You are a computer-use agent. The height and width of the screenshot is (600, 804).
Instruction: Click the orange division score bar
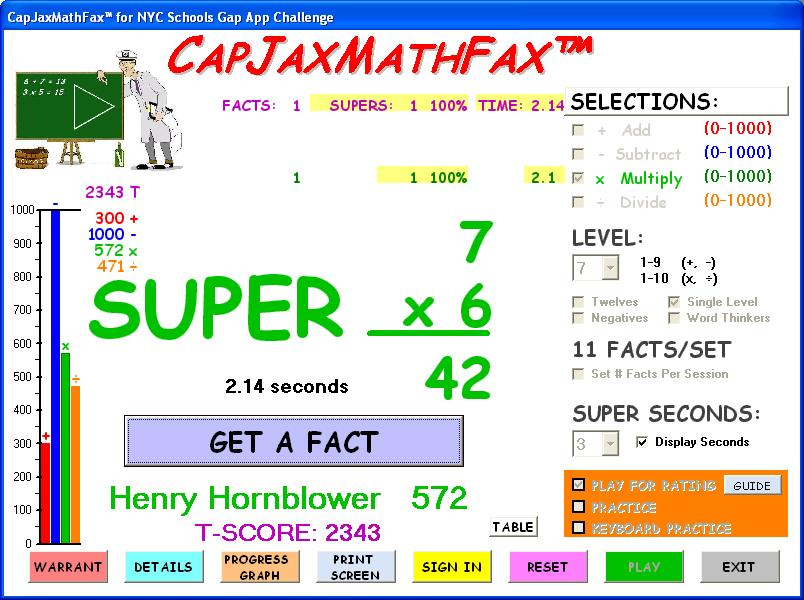tap(75, 464)
